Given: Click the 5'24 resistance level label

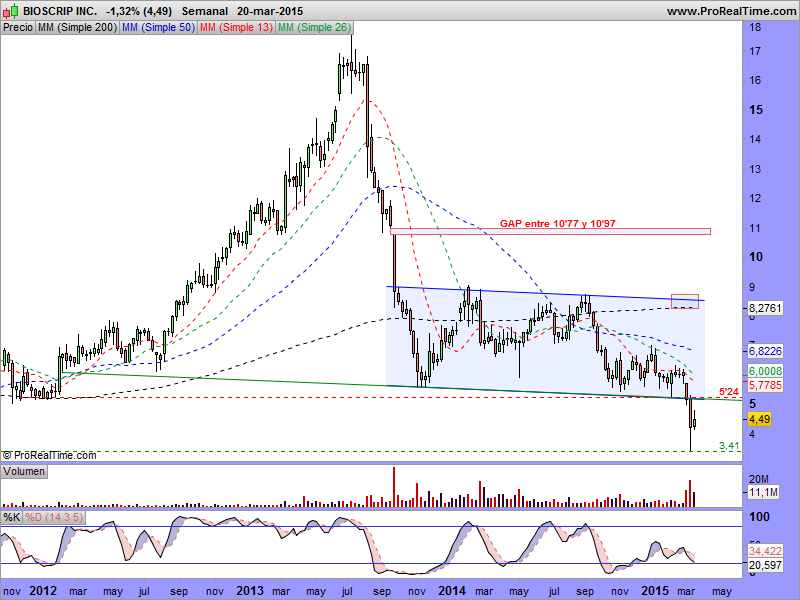Looking at the screenshot, I should (729, 392).
